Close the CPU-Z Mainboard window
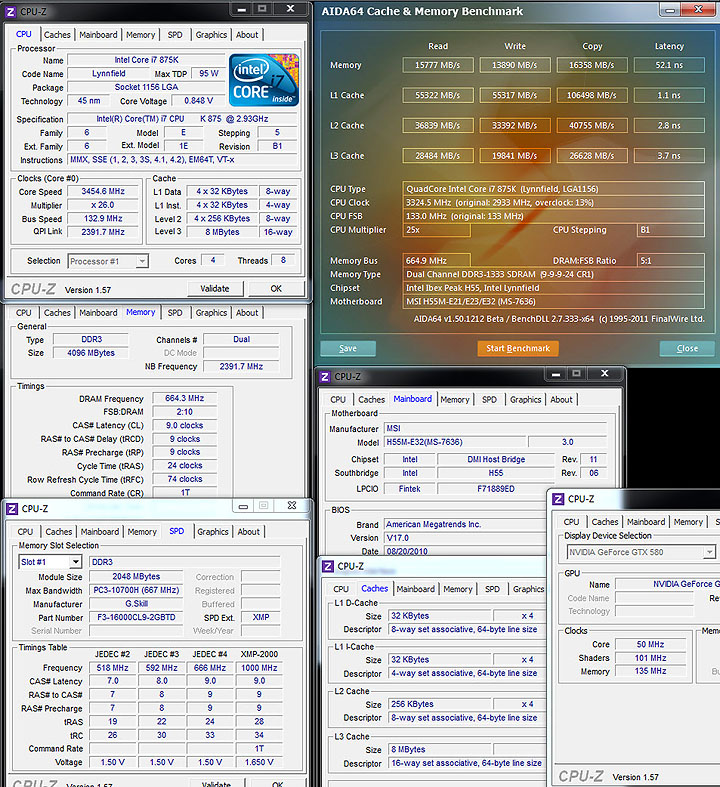 [605, 374]
